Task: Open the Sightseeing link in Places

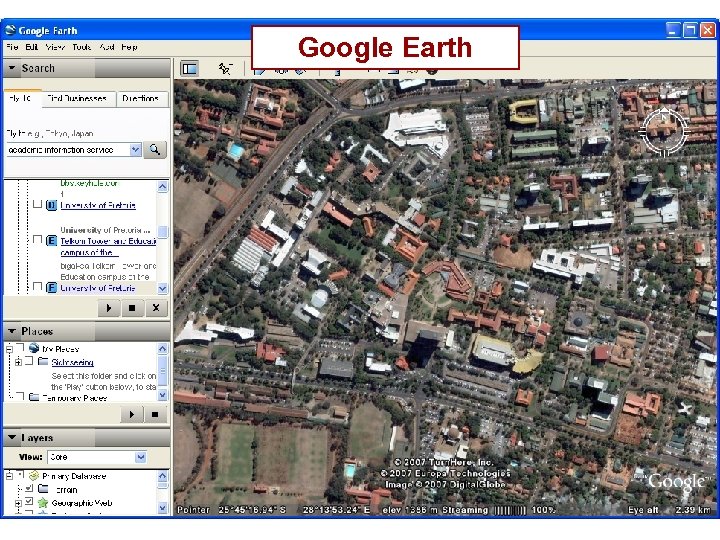Action: tap(73, 362)
